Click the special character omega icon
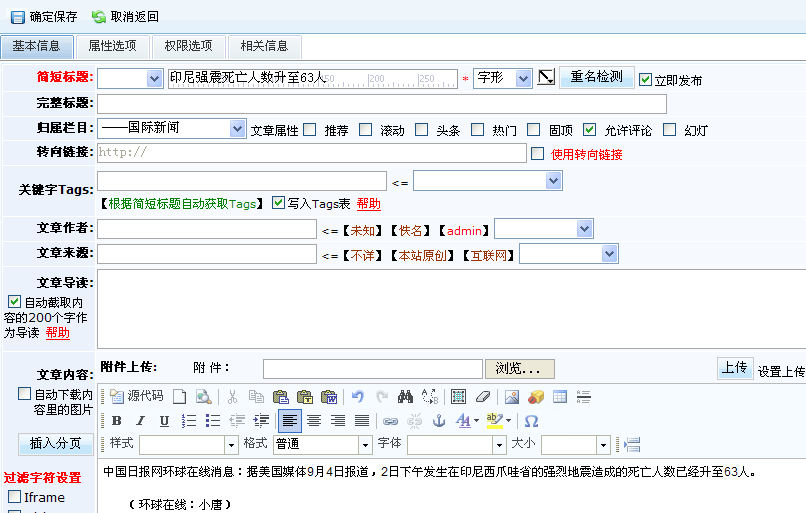Image resolution: width=806 pixels, height=513 pixels. (x=531, y=421)
